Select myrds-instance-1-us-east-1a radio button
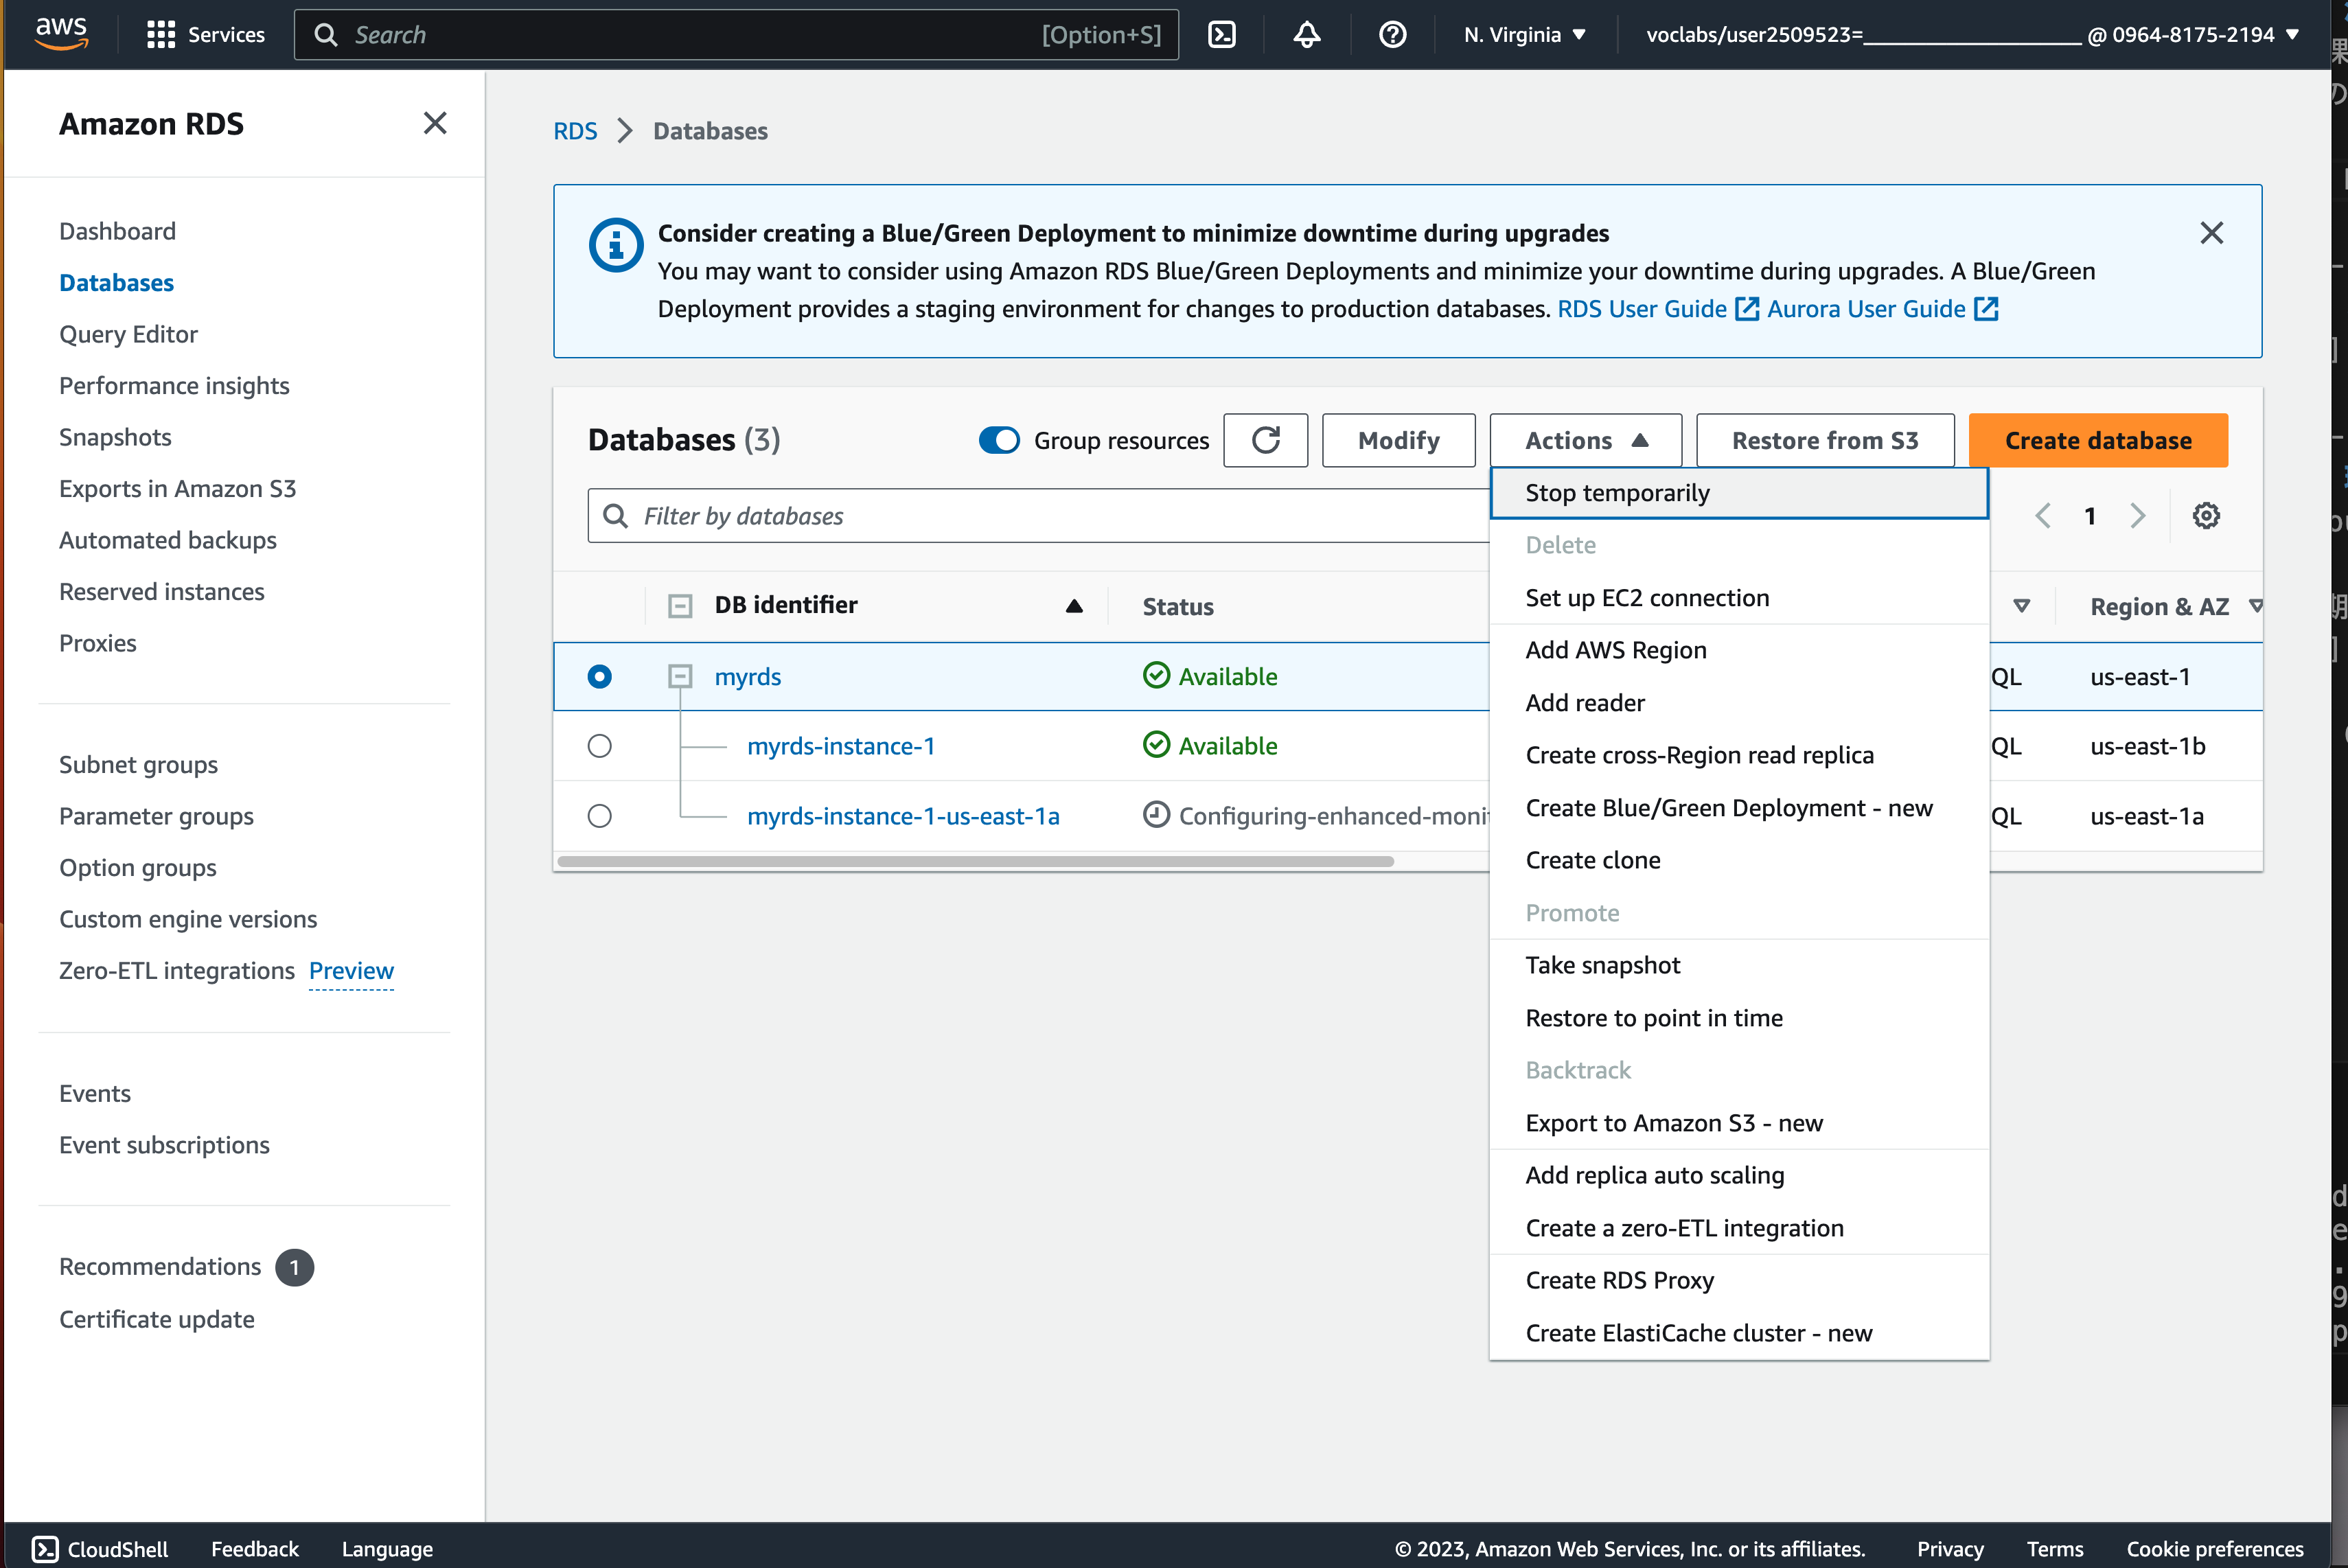2348x1568 pixels. pos(599,816)
